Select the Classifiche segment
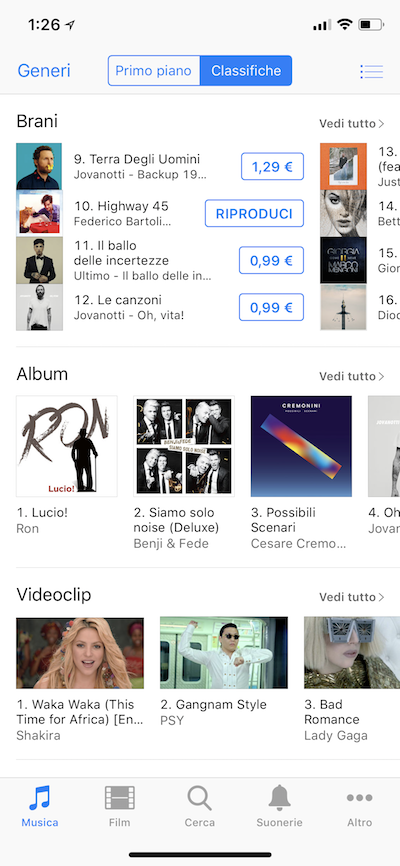This screenshot has height=866, width=400. tap(246, 71)
